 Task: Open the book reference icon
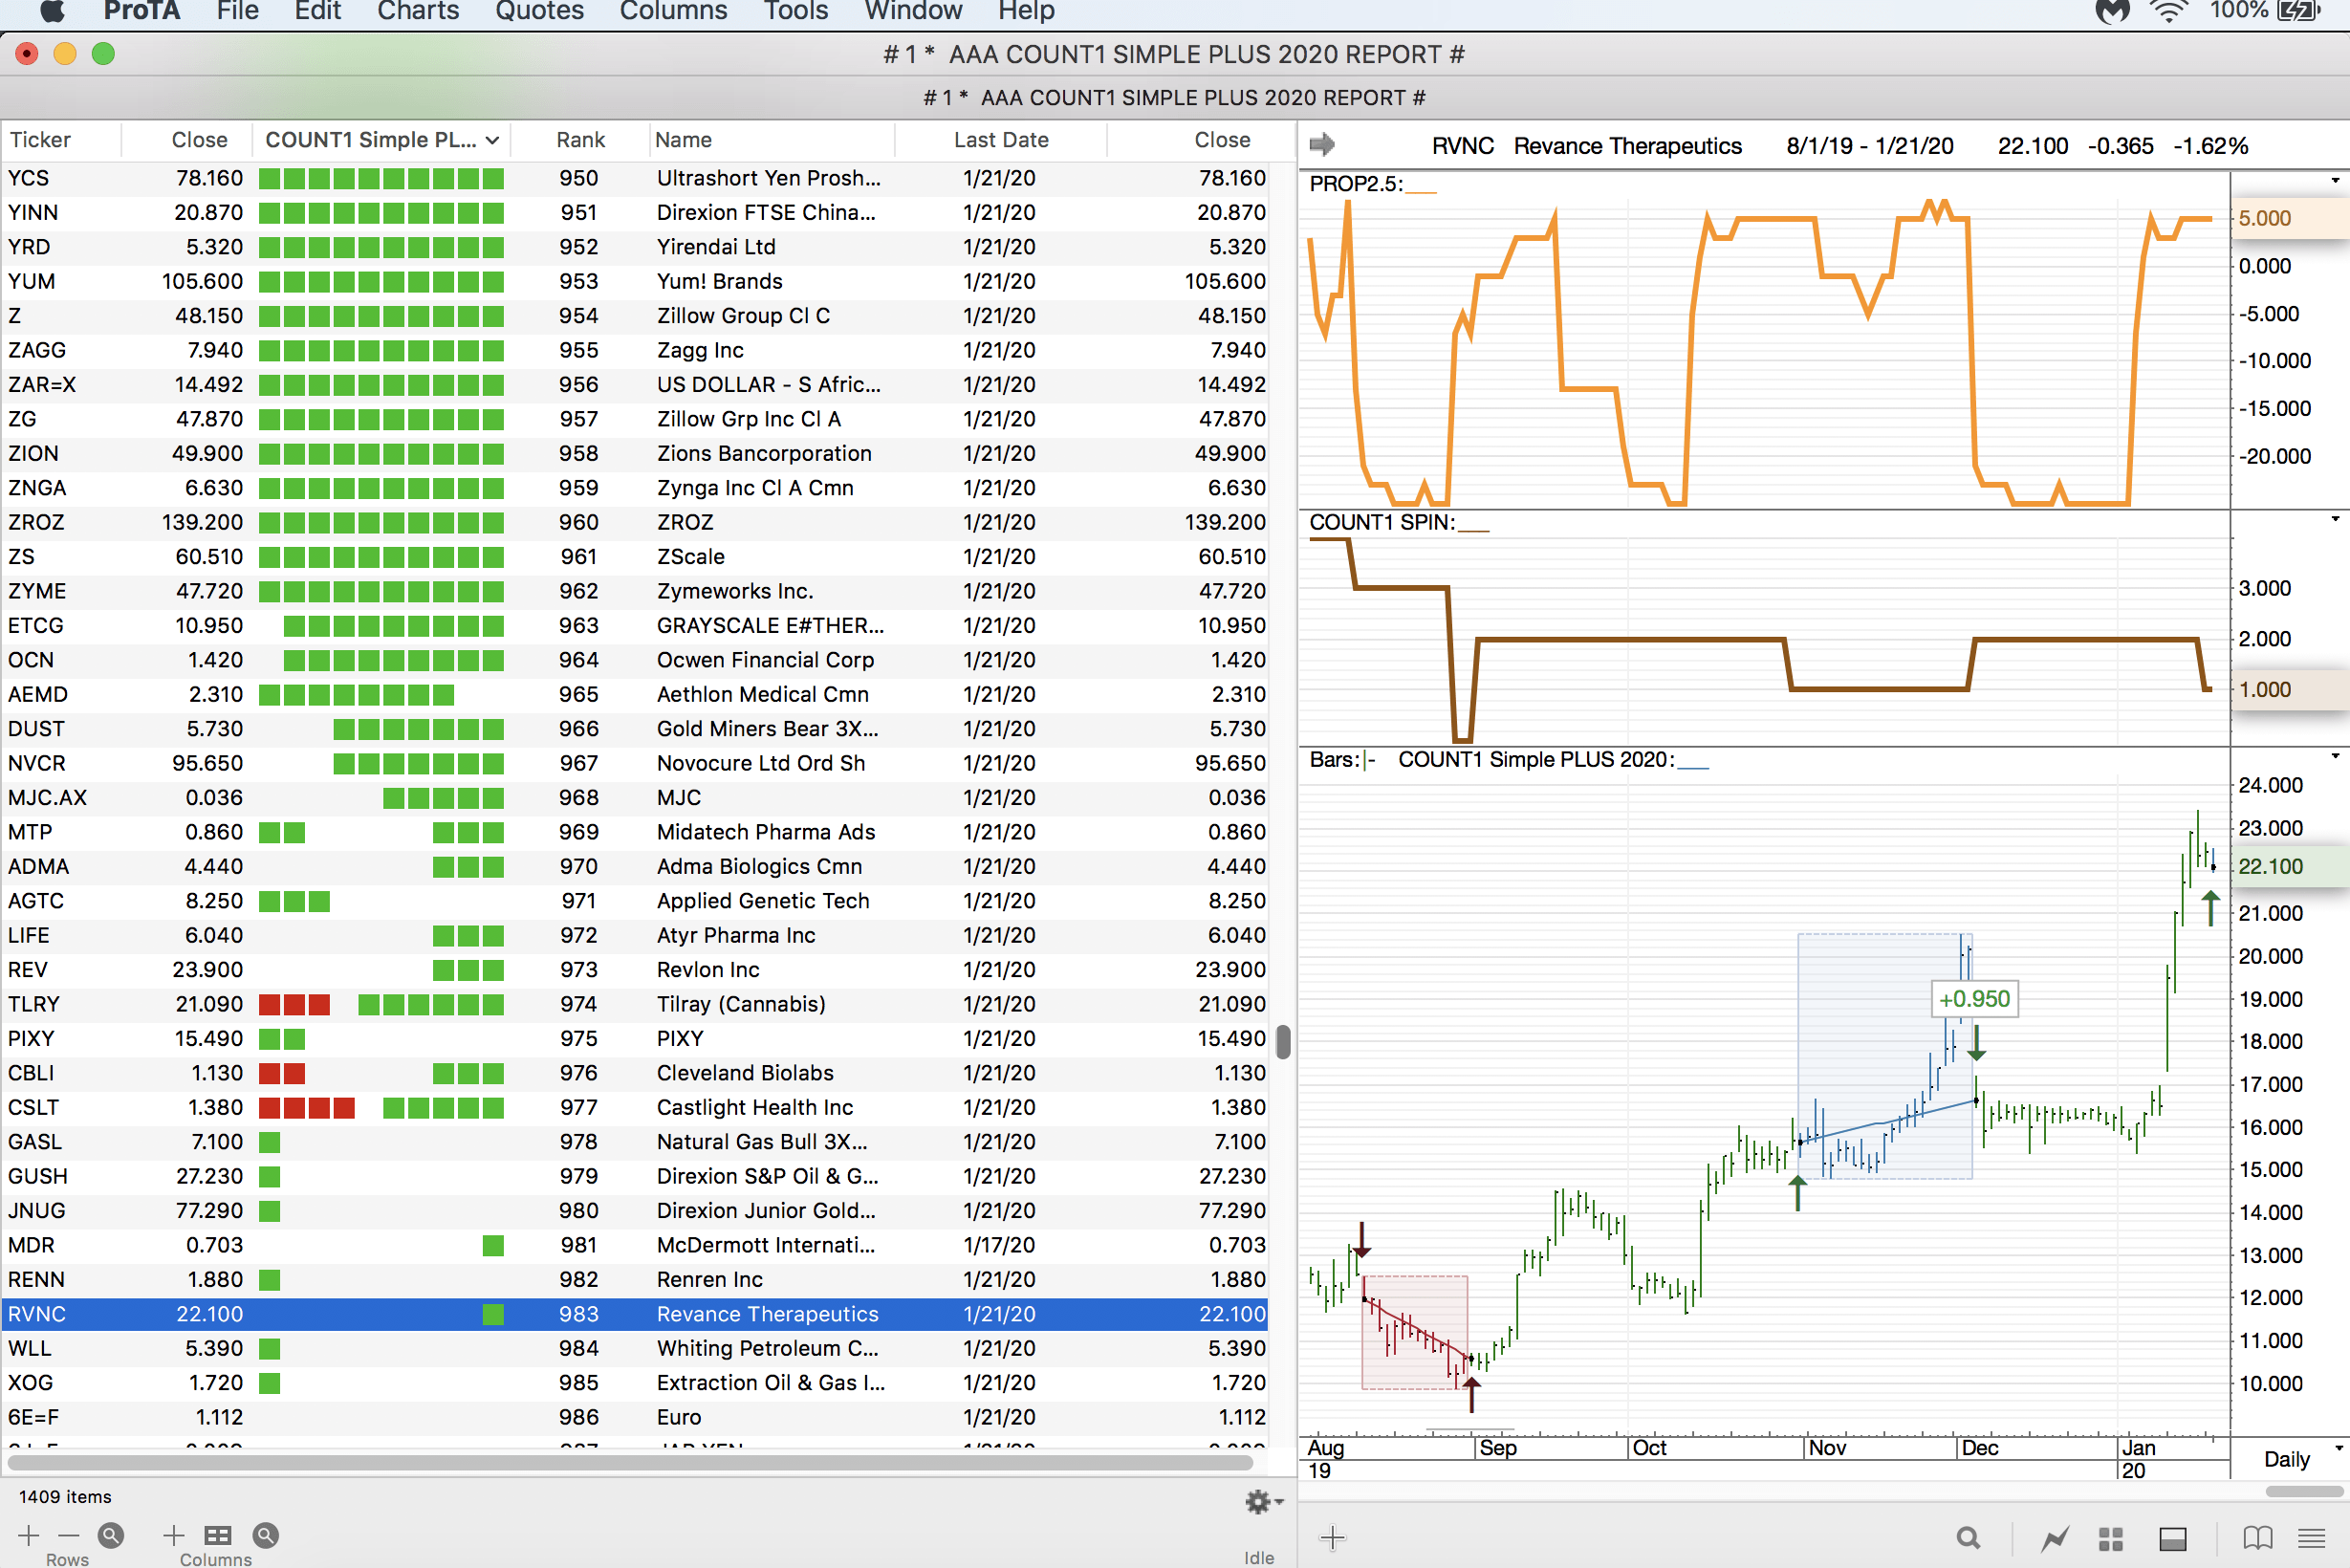2257,1538
